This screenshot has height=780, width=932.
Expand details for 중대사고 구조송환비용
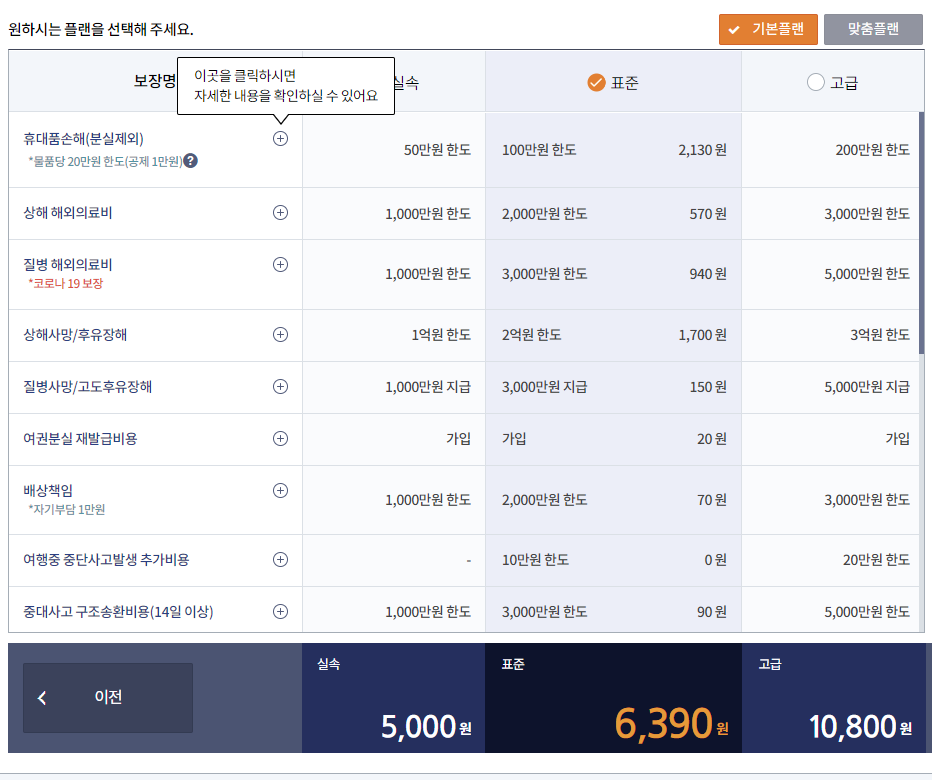click(x=280, y=611)
